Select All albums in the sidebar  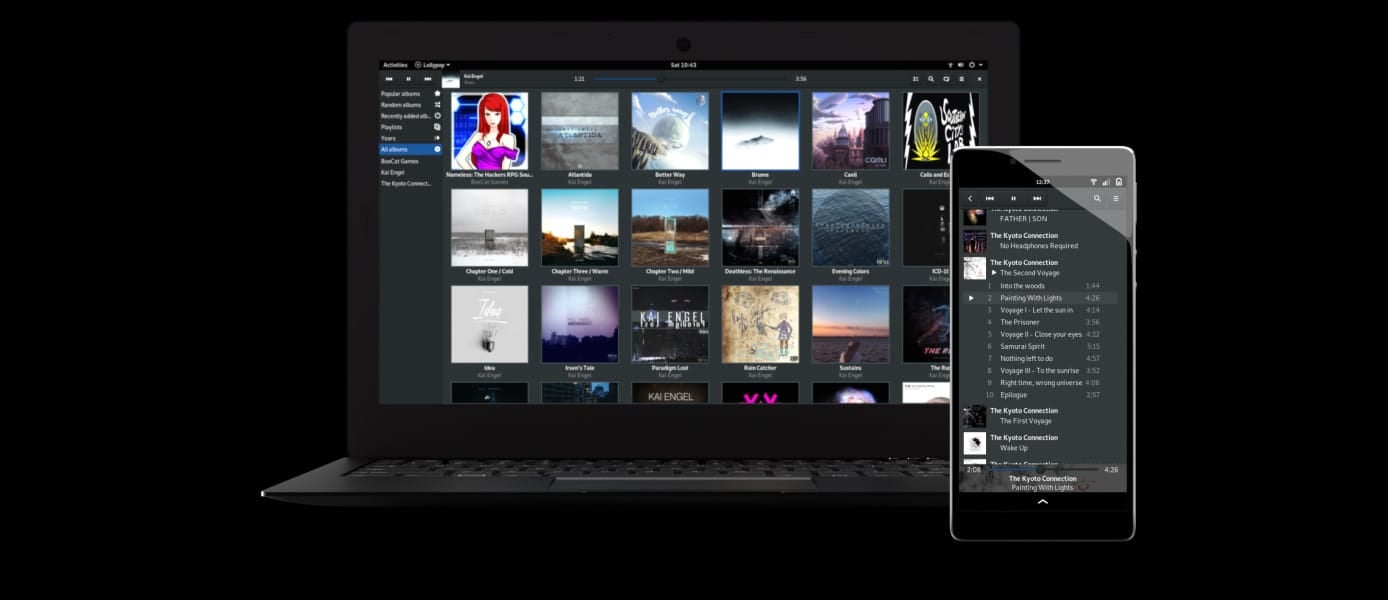(x=400, y=149)
